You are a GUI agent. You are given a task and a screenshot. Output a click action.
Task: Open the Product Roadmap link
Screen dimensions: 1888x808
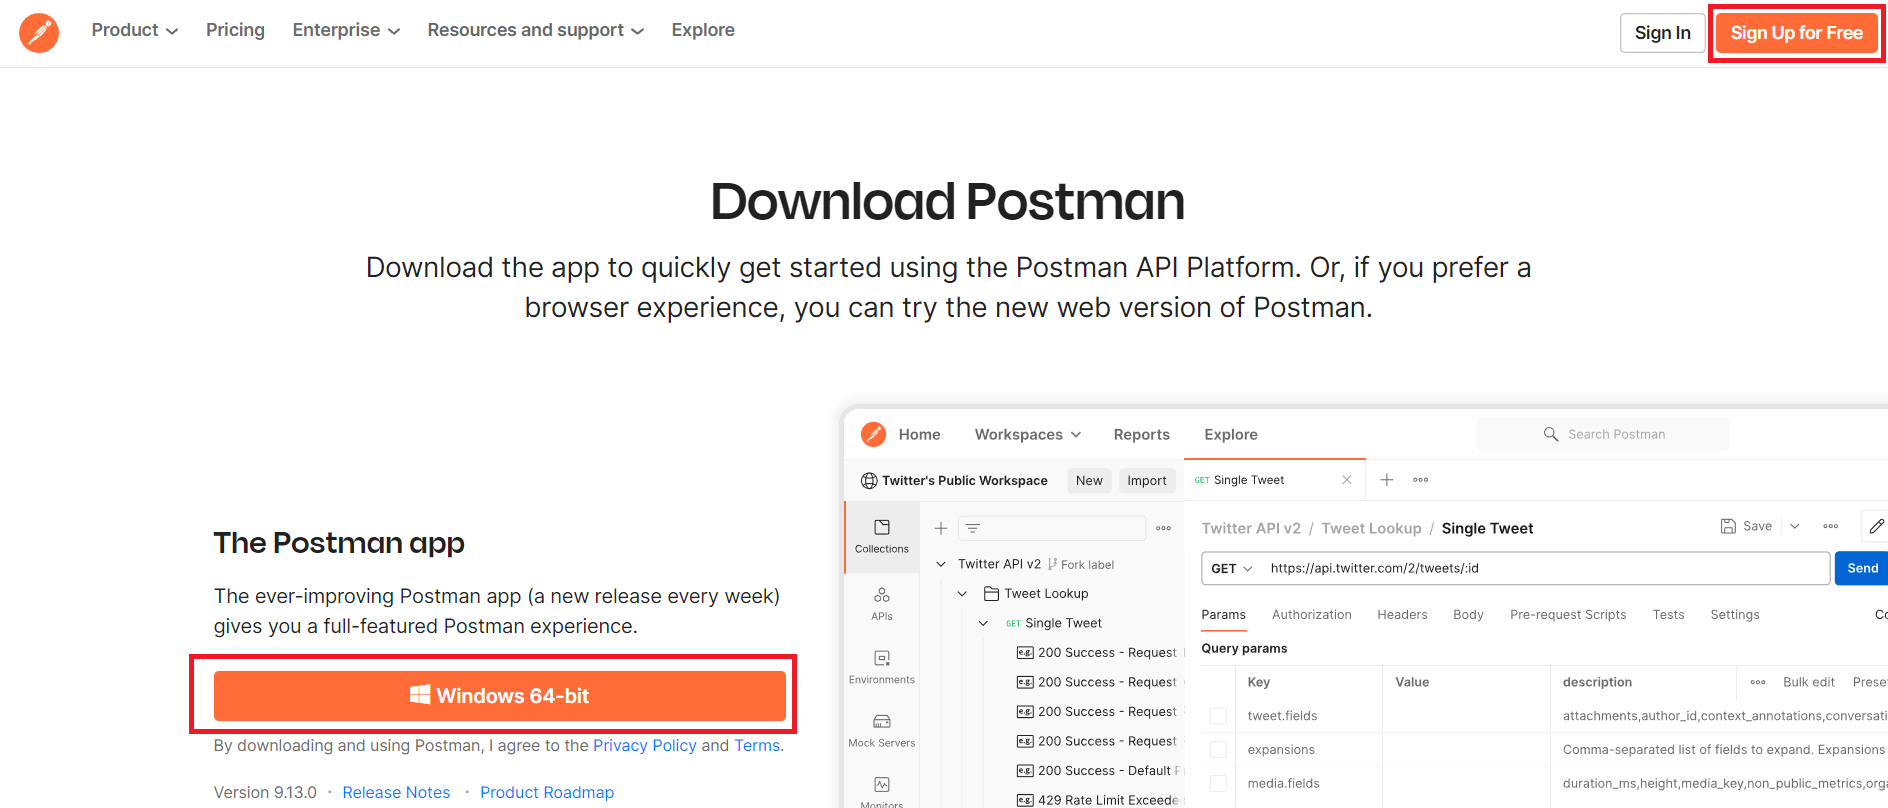coord(547,792)
